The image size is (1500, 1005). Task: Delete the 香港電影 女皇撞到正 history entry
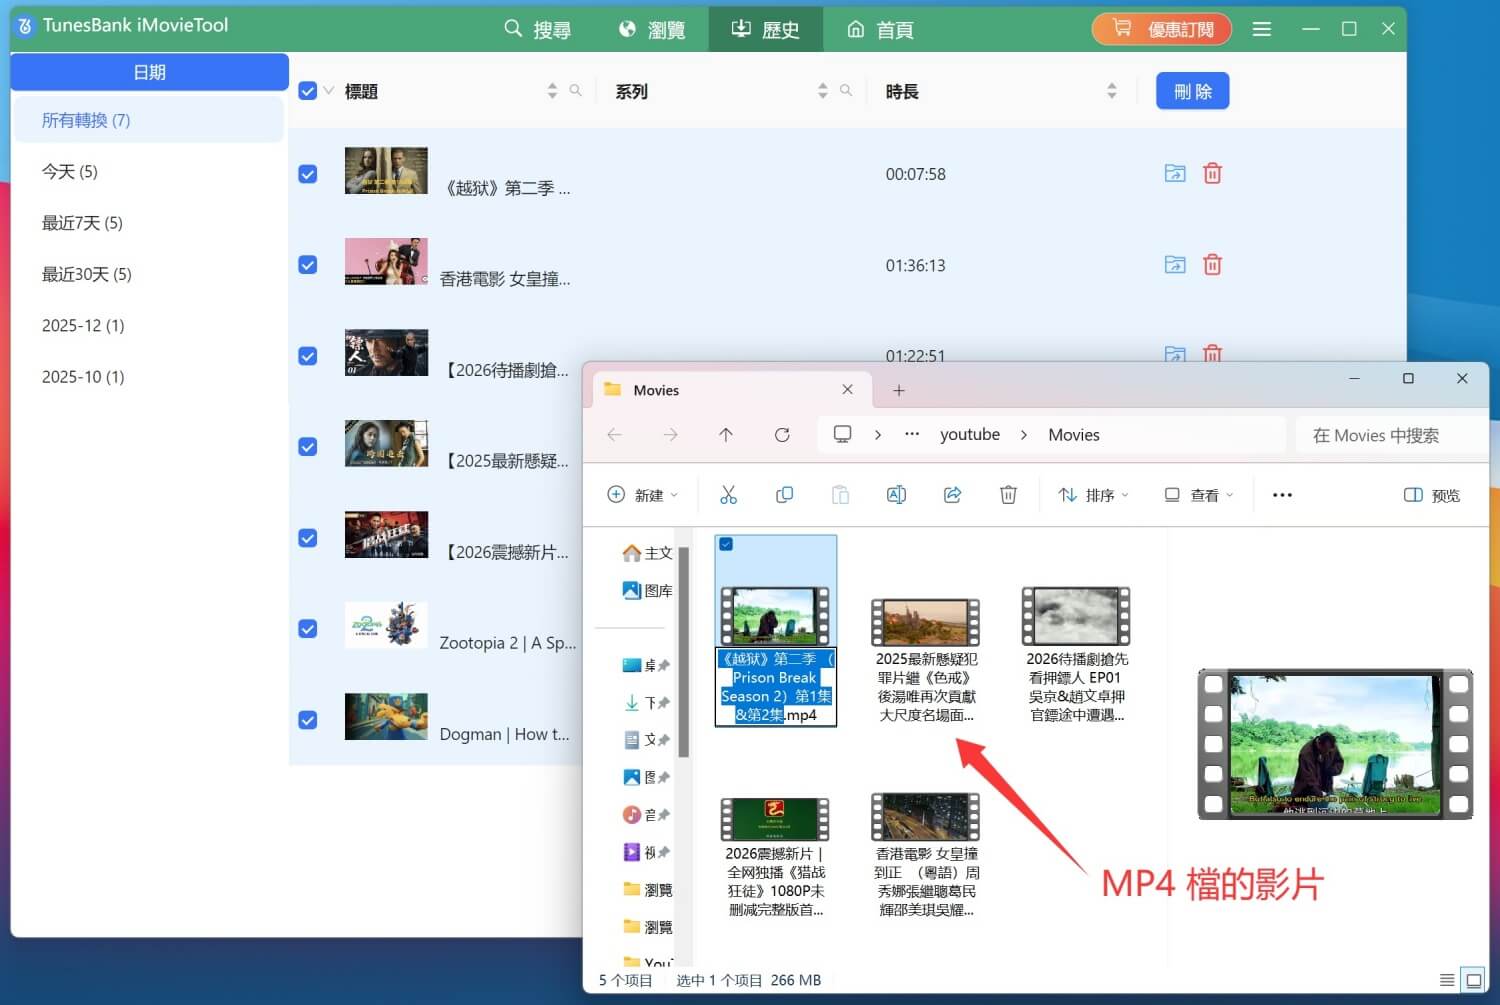[1212, 264]
